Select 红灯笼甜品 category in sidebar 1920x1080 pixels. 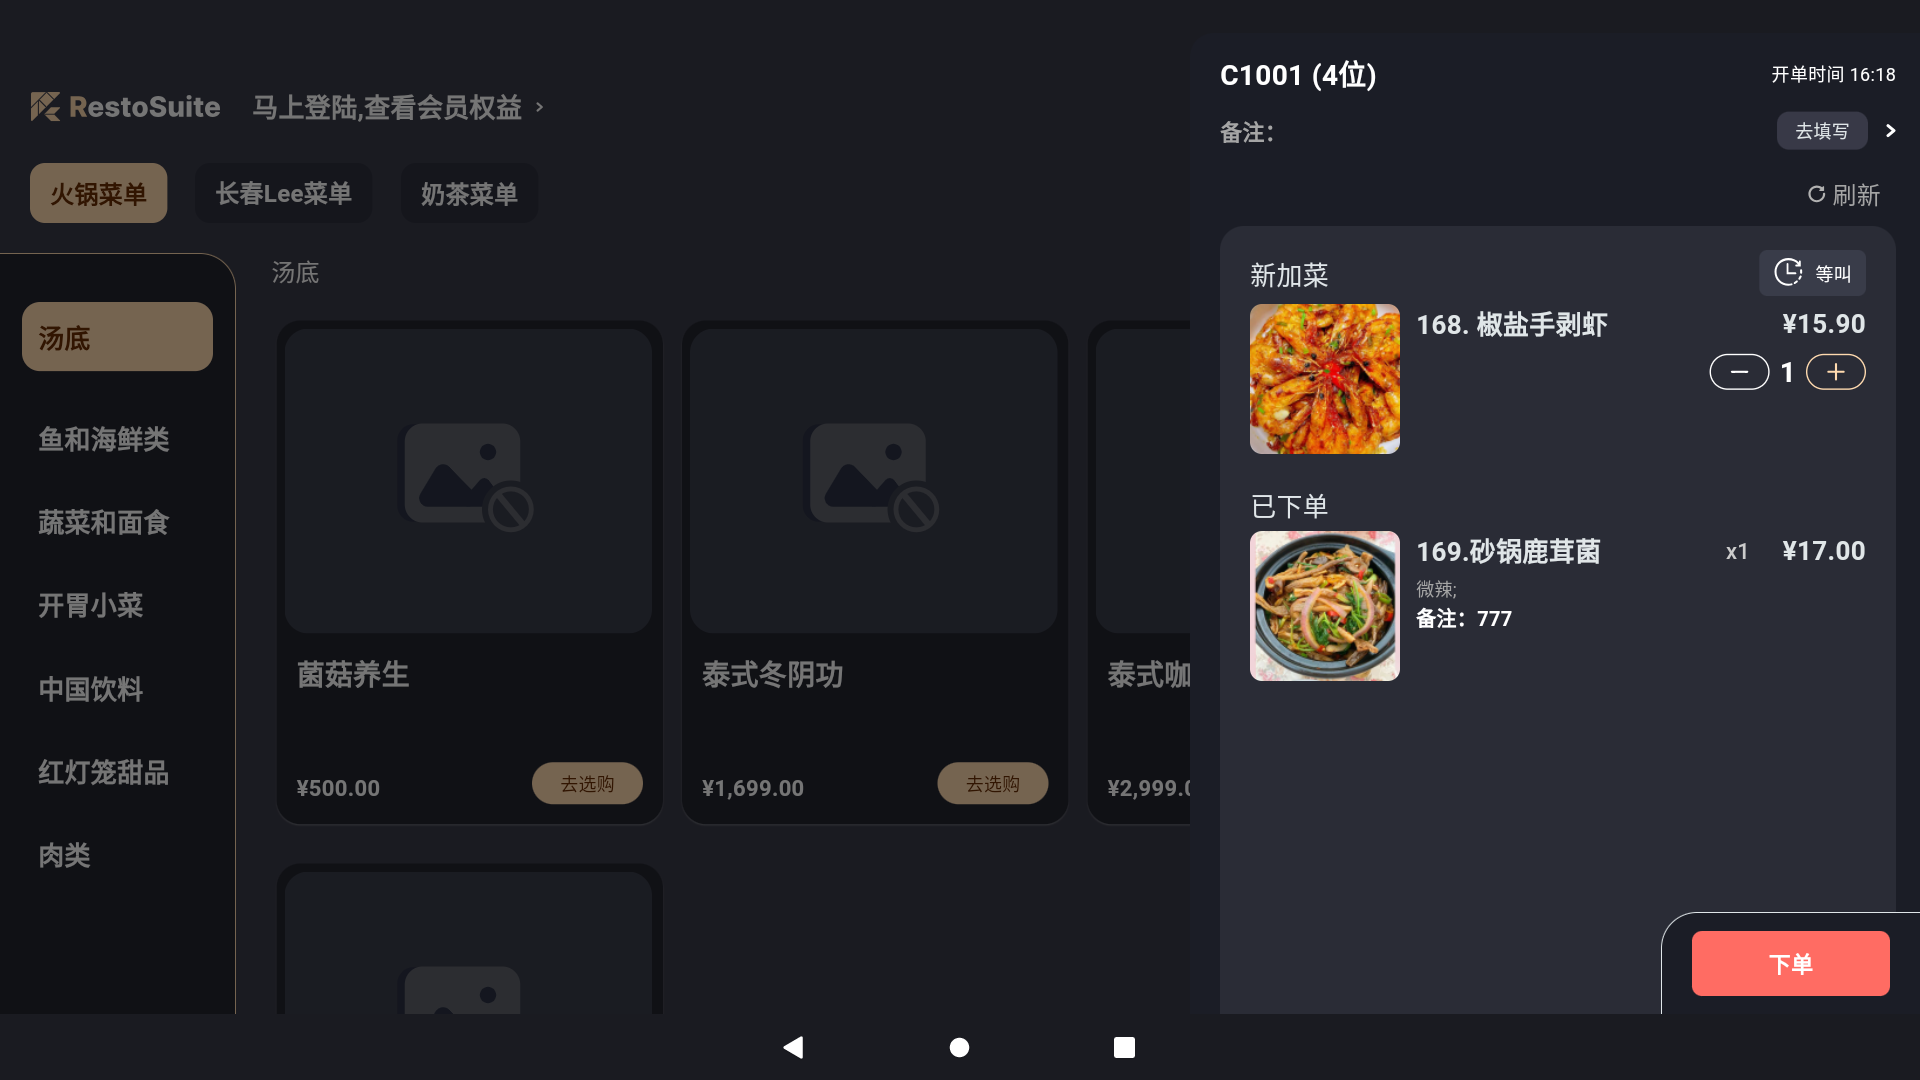(x=104, y=772)
